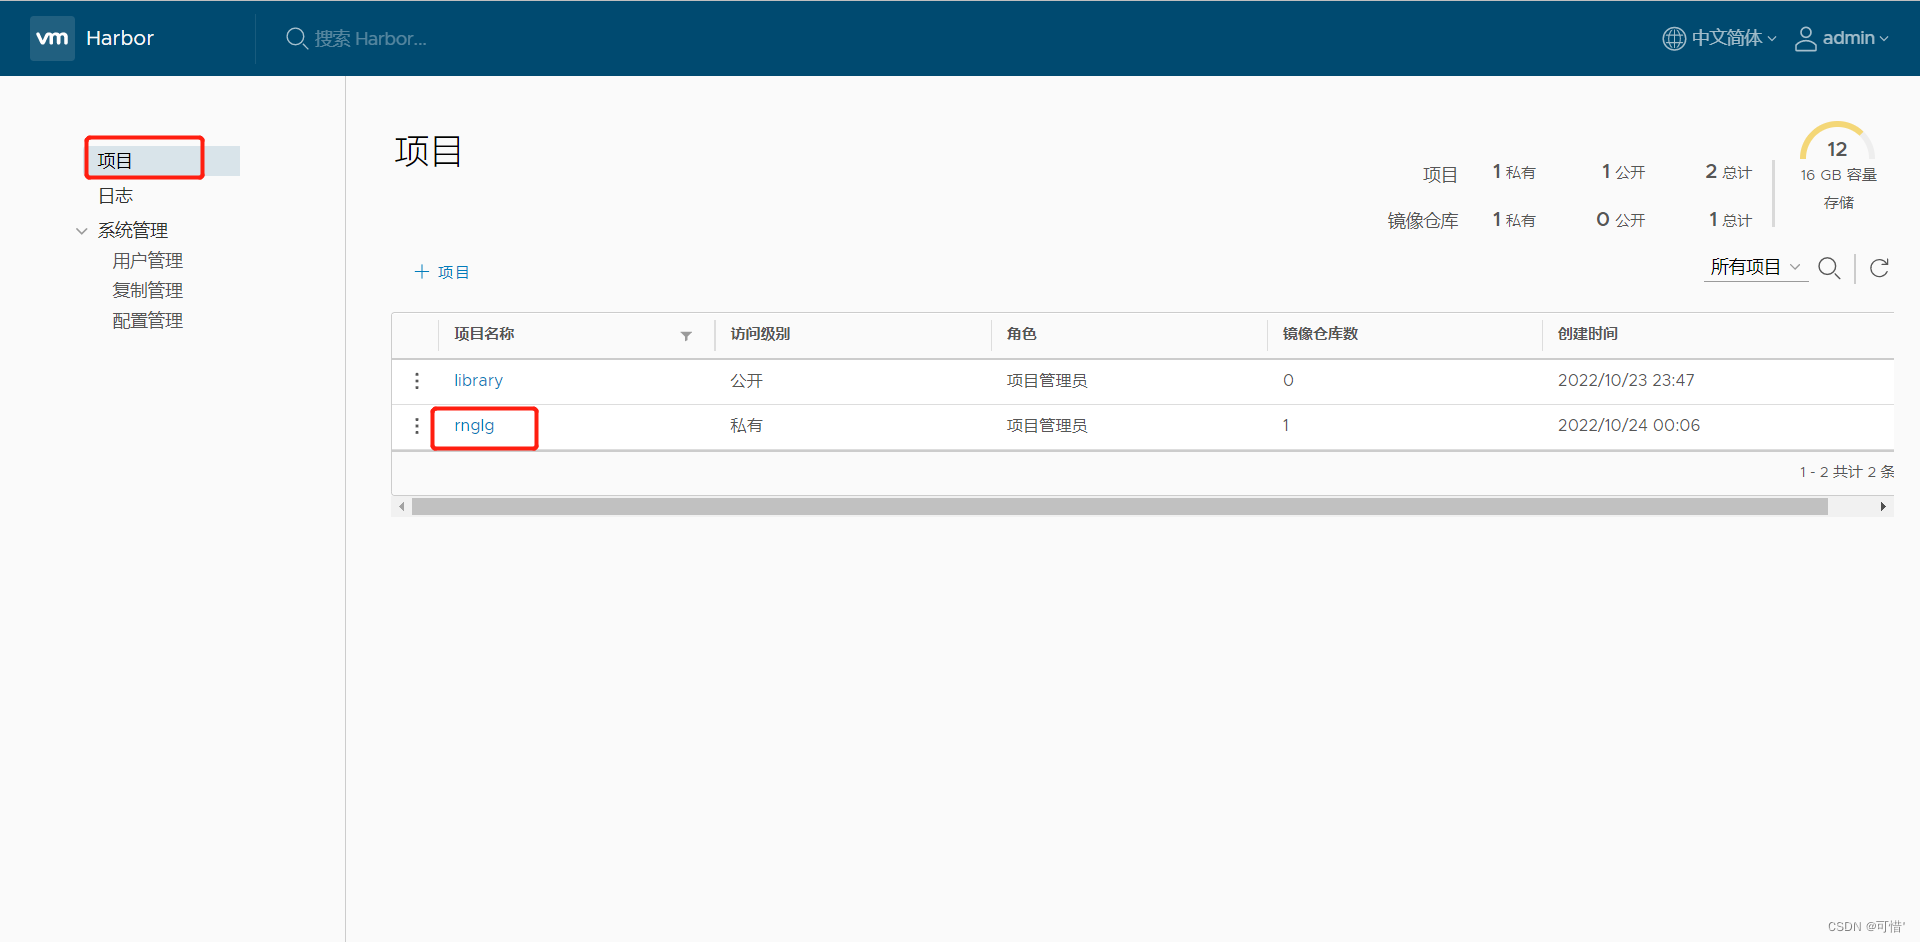Screen dimensions: 1920x942
Task: Click the 项目 page heading
Action: [x=428, y=151]
